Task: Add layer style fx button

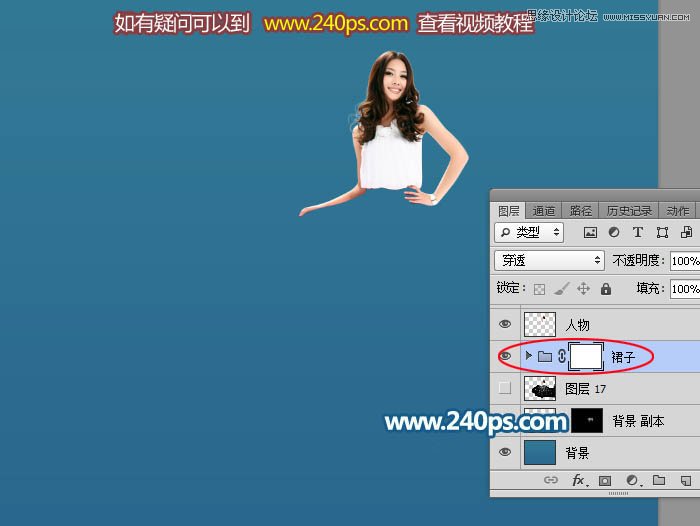Action: pos(578,481)
